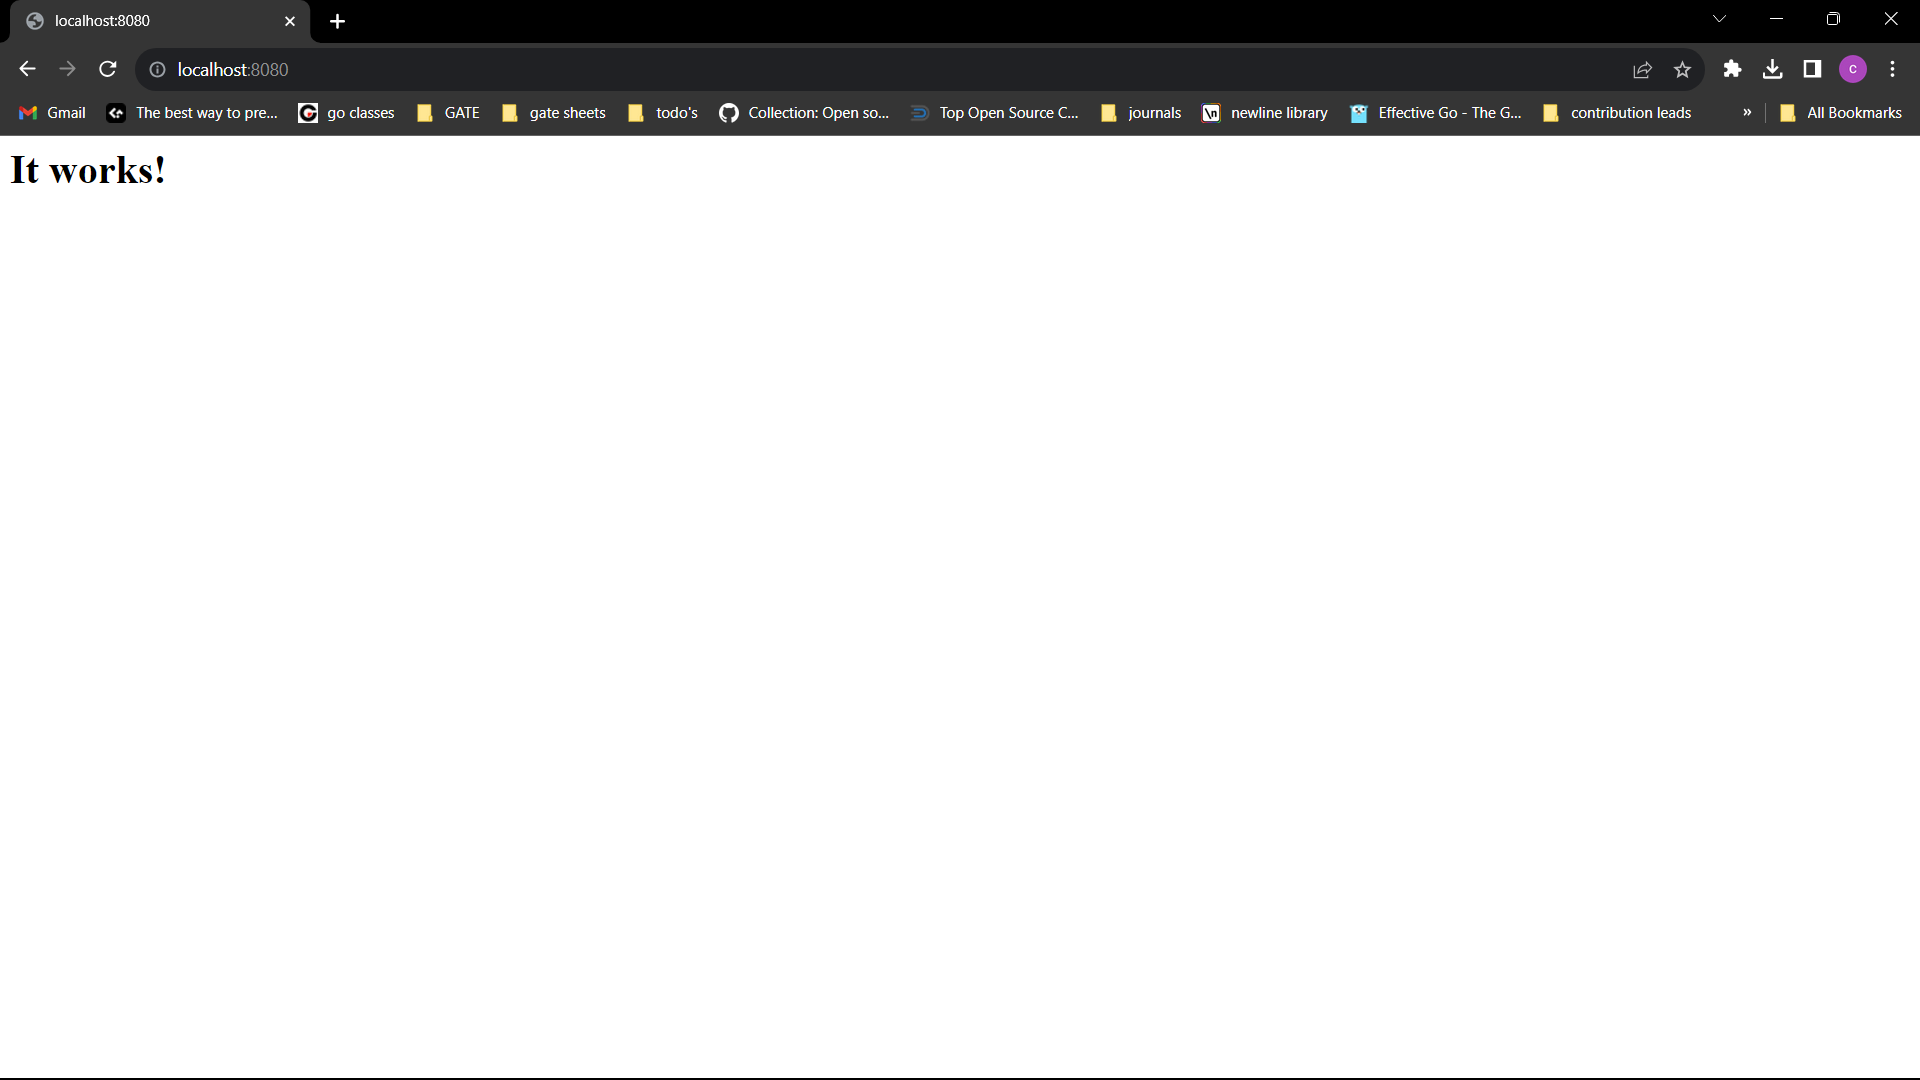Click the page security/info lock icon
The image size is (1920, 1080).
(x=158, y=70)
